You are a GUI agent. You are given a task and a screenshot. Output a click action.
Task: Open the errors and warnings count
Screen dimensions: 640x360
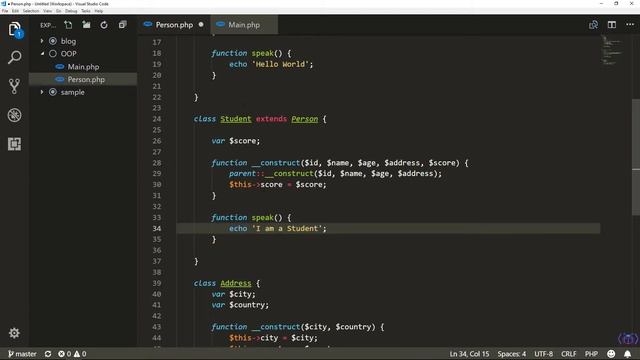[x=72, y=354]
